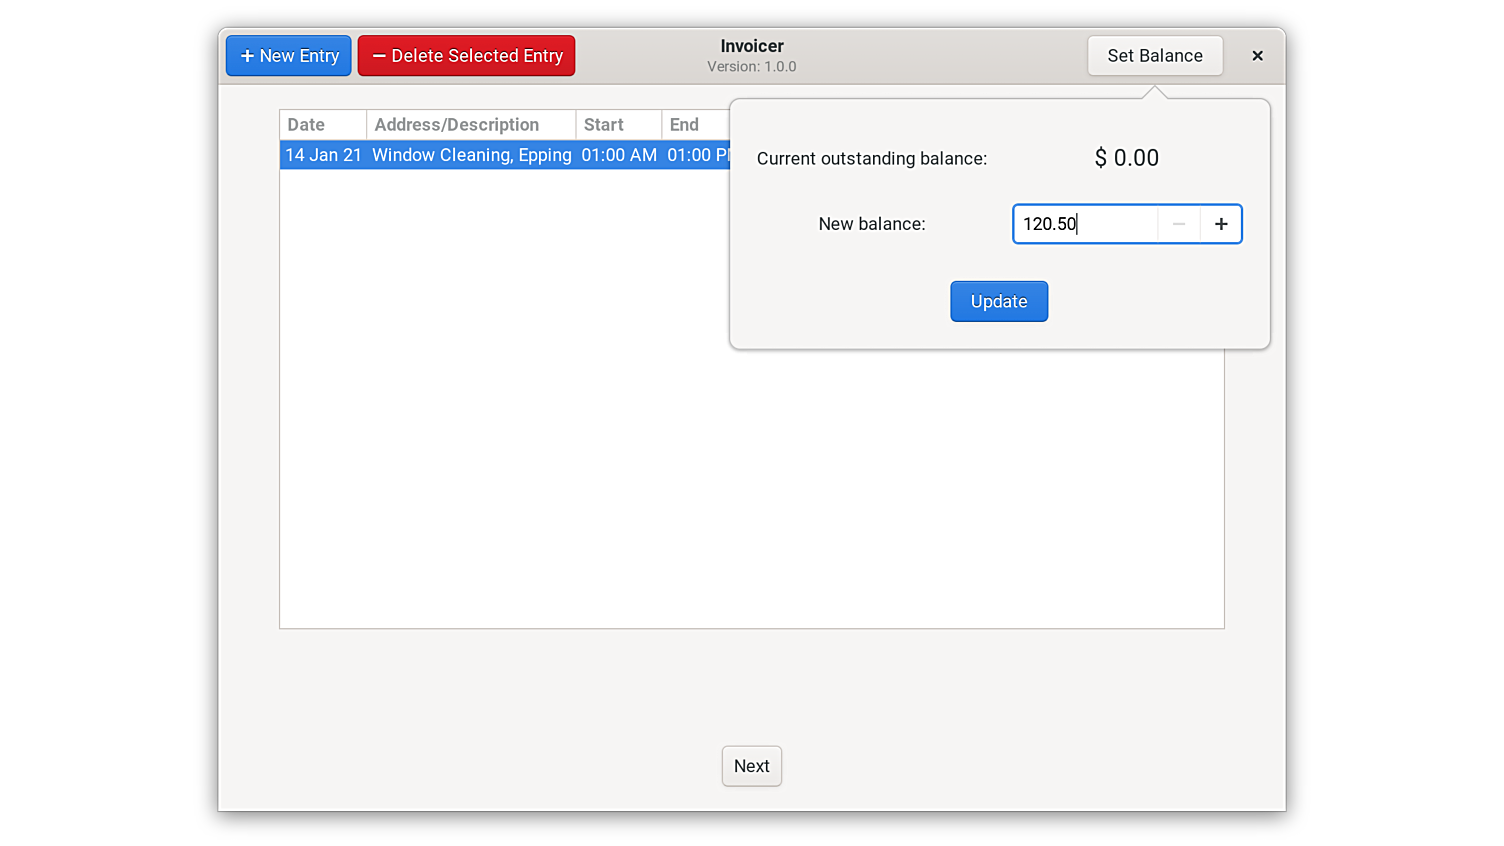Screen dimensions: 1504x846
Task: Toggle the Set Balance popover button
Action: point(1154,56)
